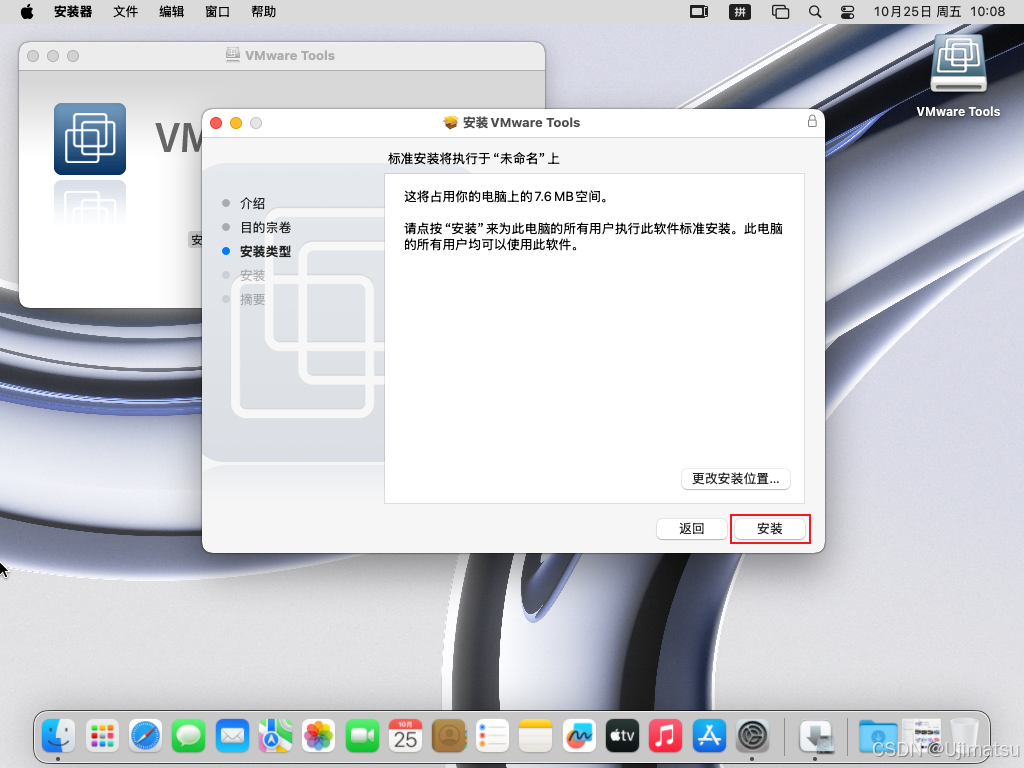Click the 目的宗卷 step in sidebar
This screenshot has width=1024, height=768.
266,227
